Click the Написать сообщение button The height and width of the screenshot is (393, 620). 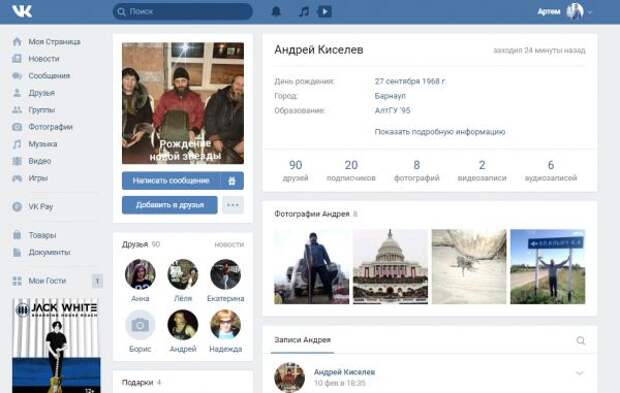[171, 181]
